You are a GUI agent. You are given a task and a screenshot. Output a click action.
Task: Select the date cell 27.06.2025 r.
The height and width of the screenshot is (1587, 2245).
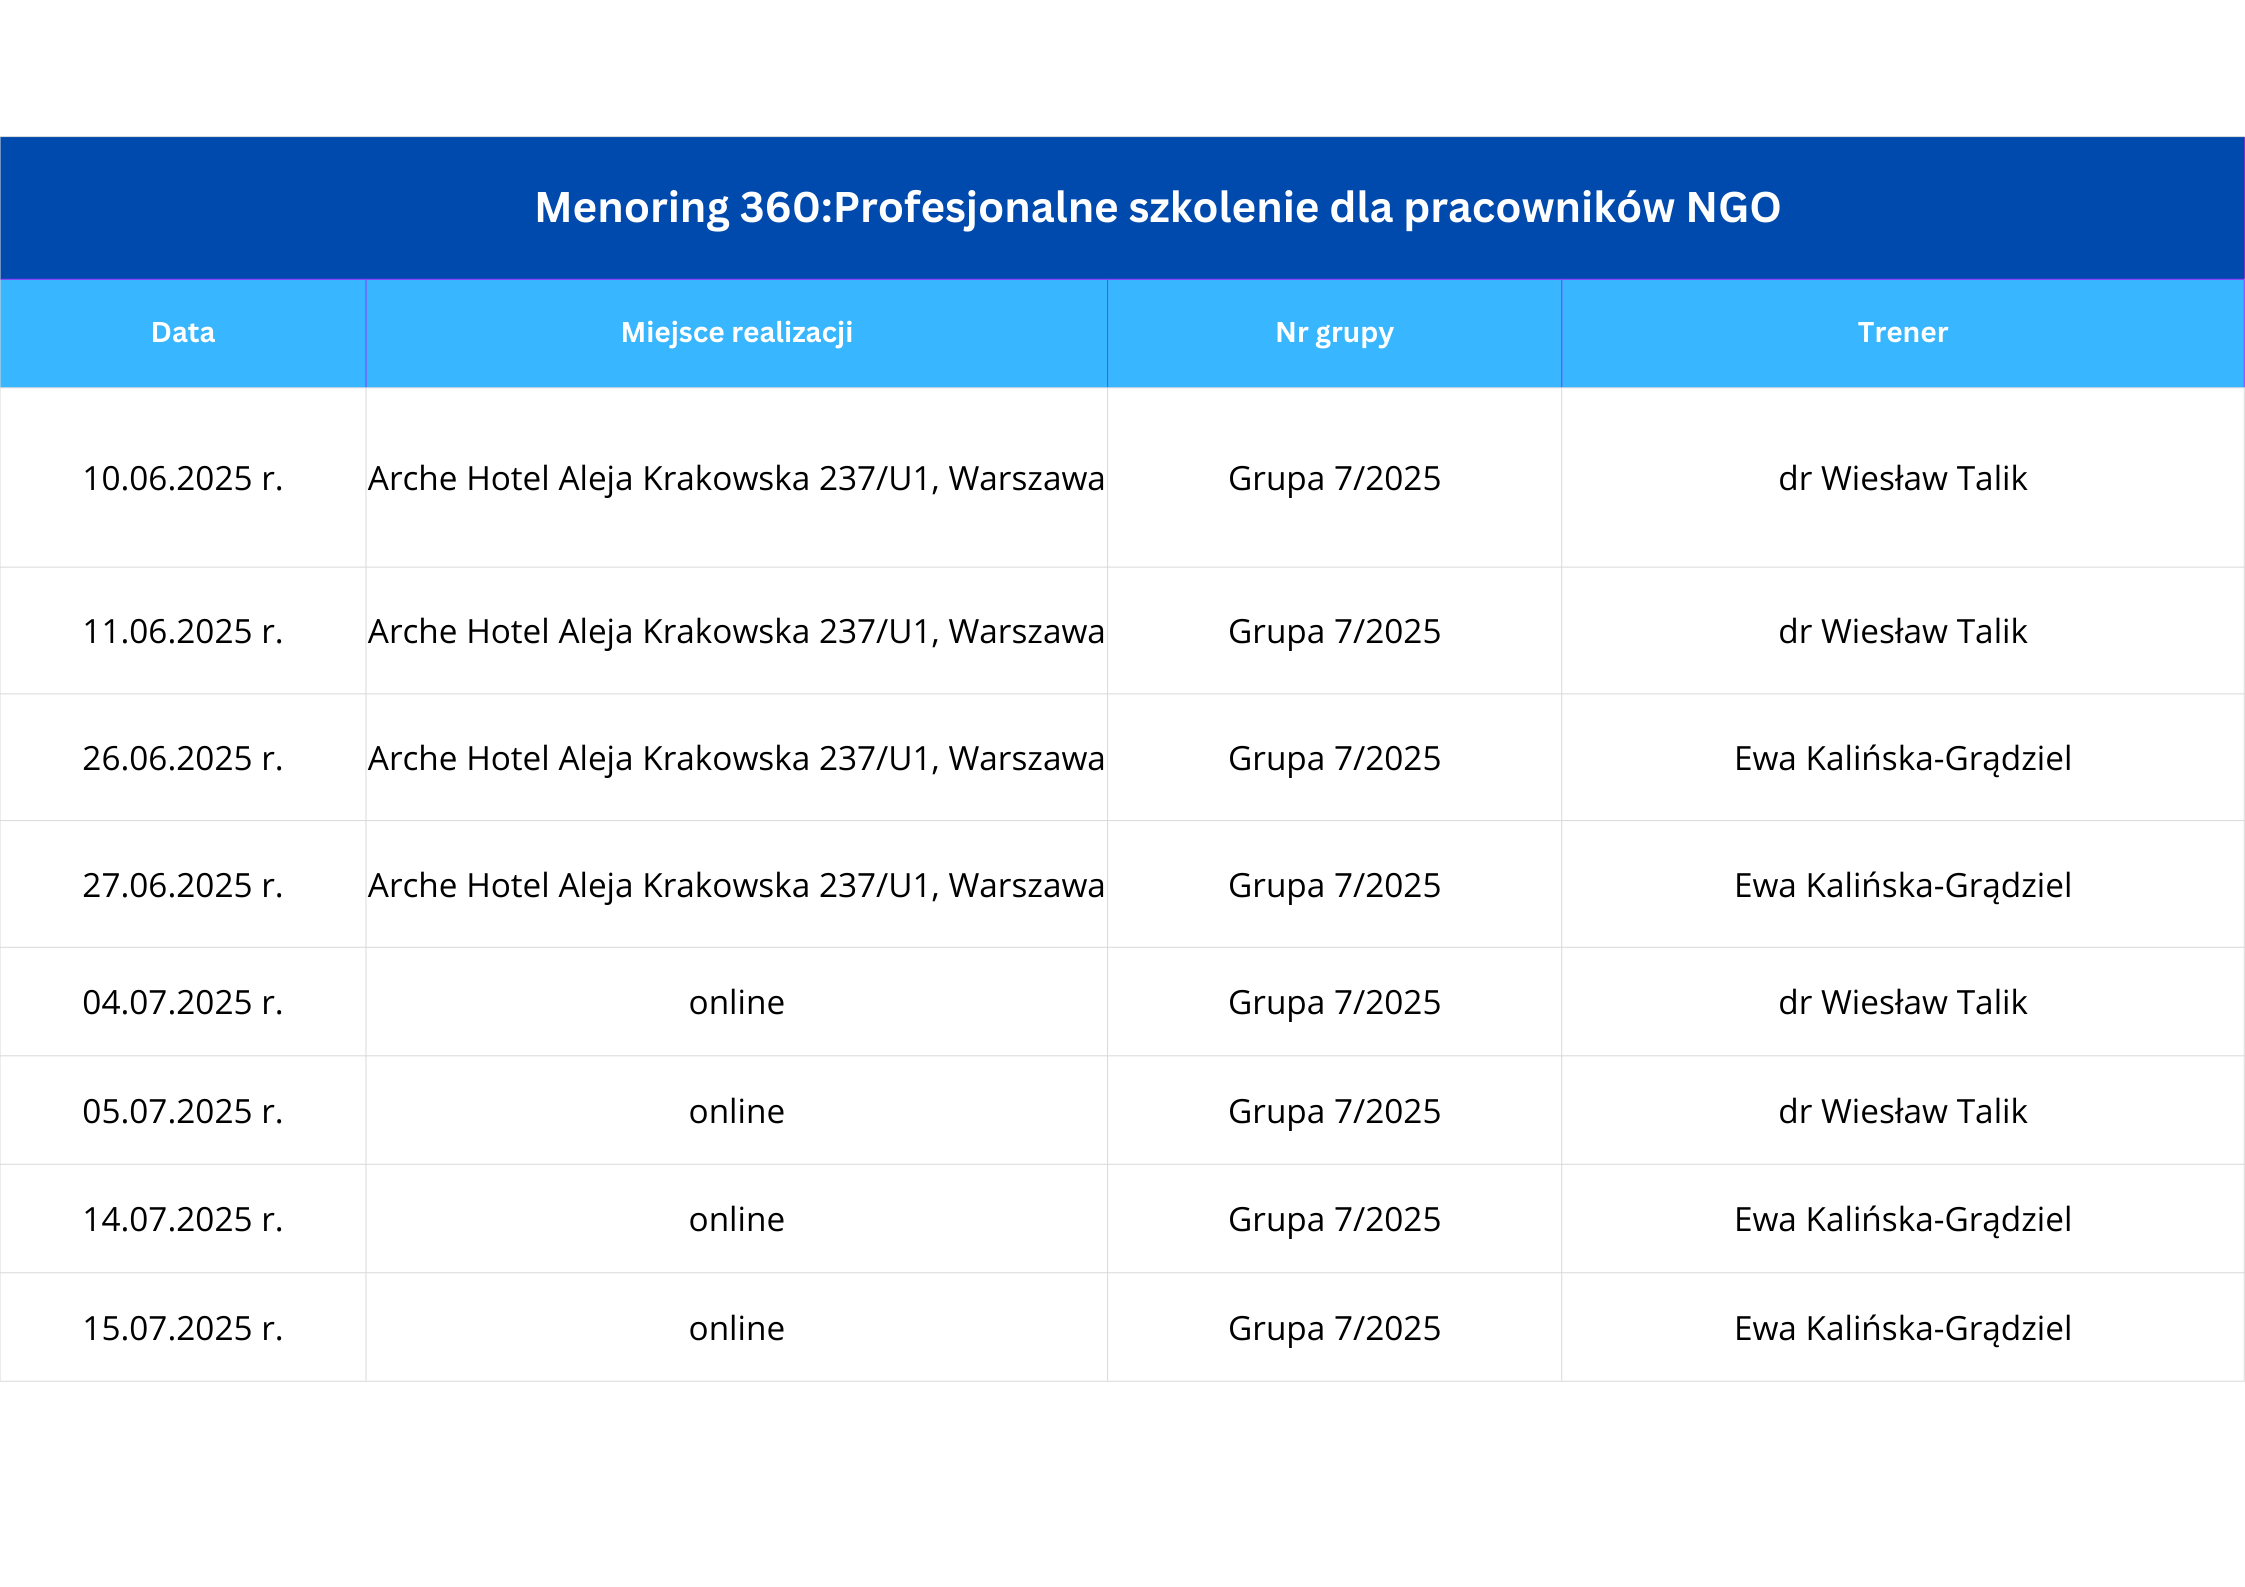[x=183, y=886]
